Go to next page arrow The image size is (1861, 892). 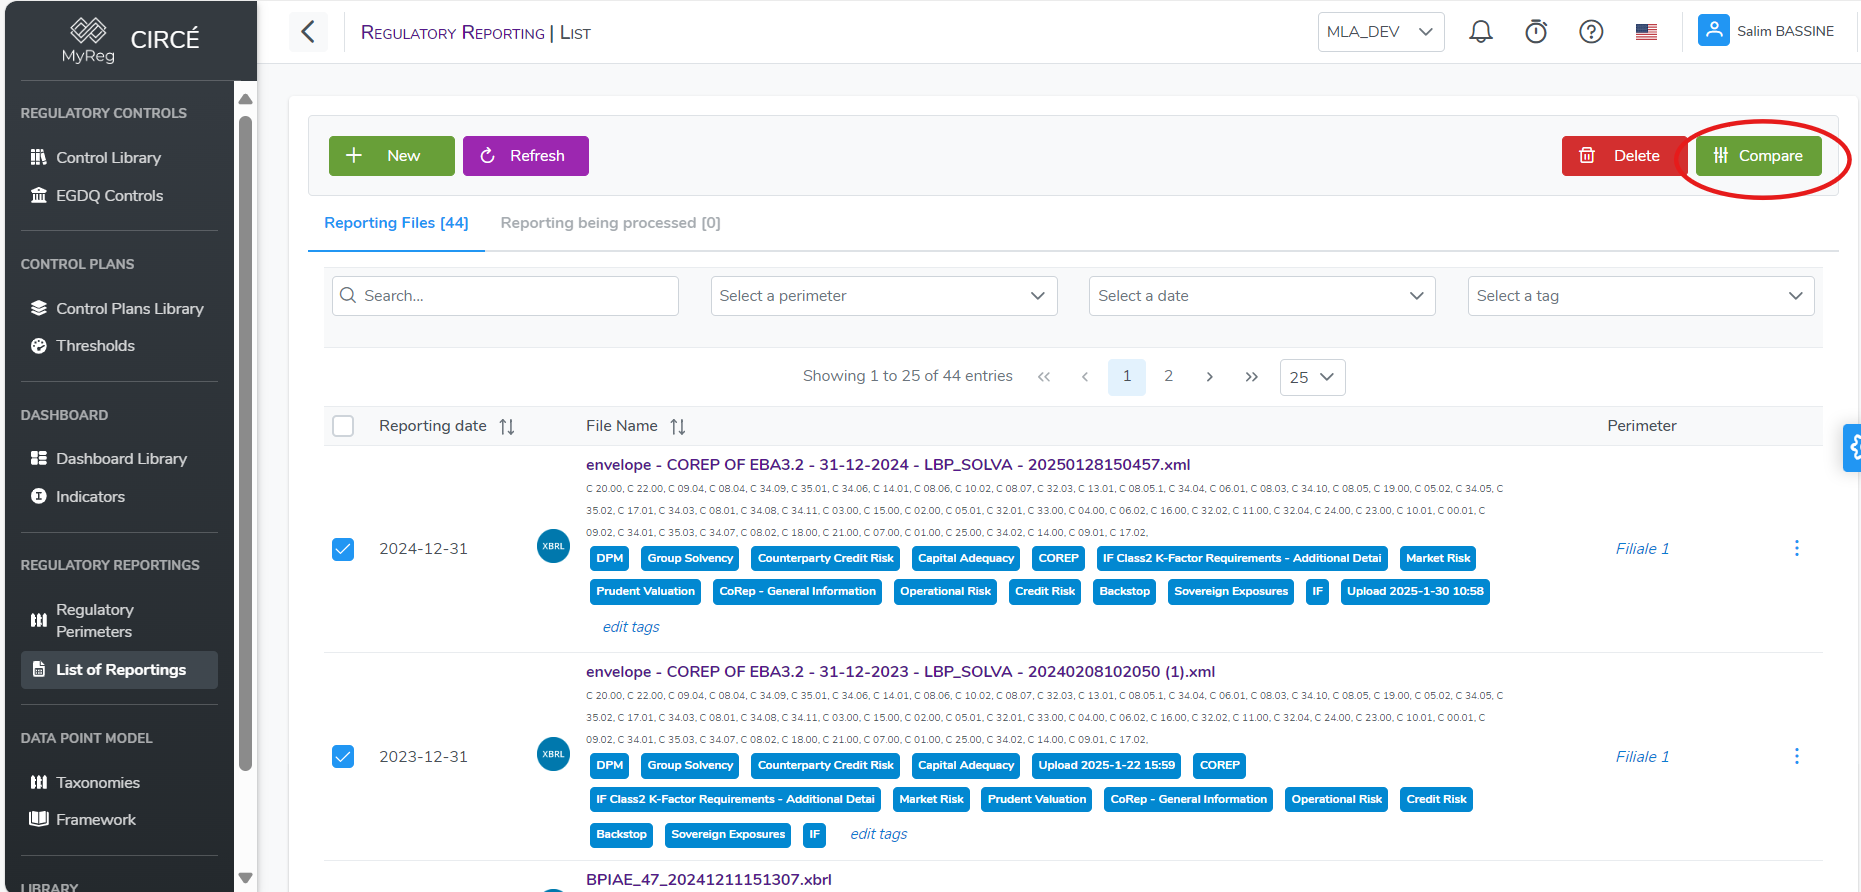click(1210, 377)
